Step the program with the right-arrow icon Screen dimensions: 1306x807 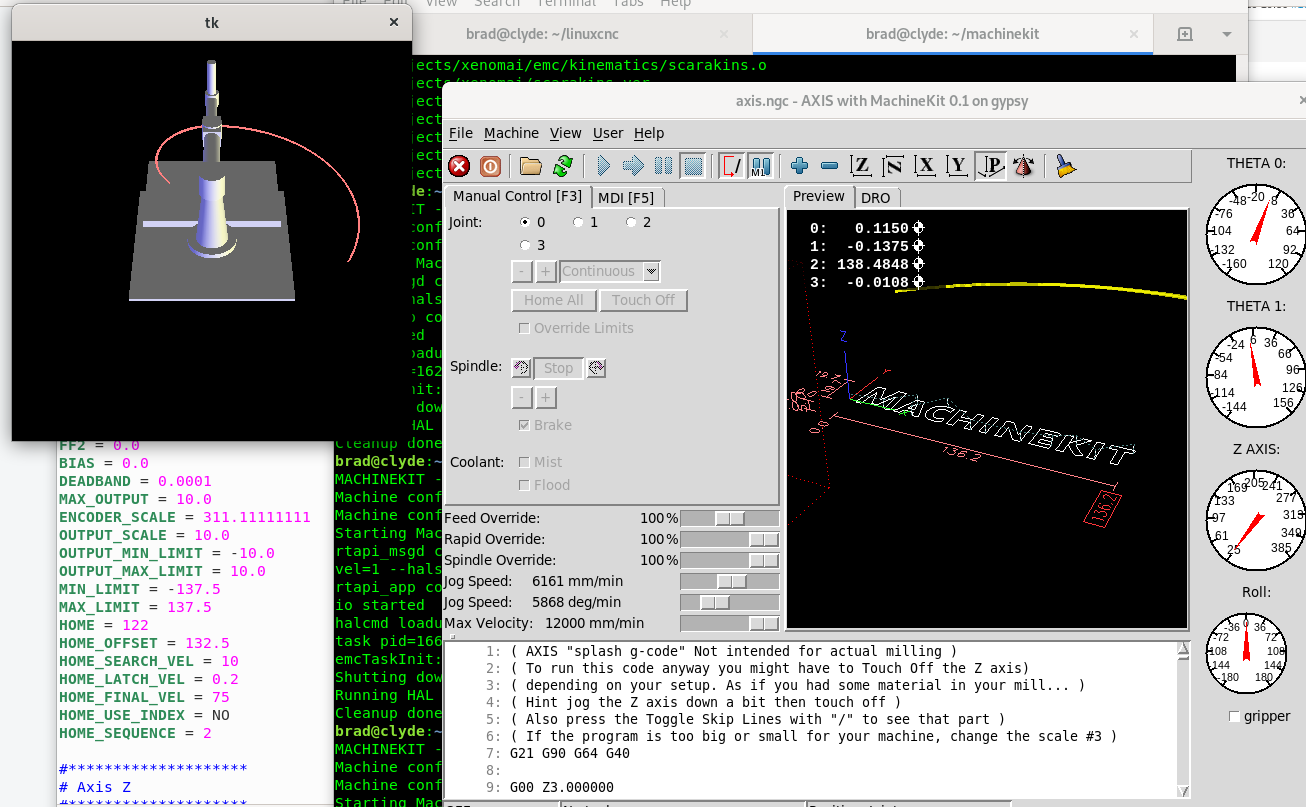[633, 166]
